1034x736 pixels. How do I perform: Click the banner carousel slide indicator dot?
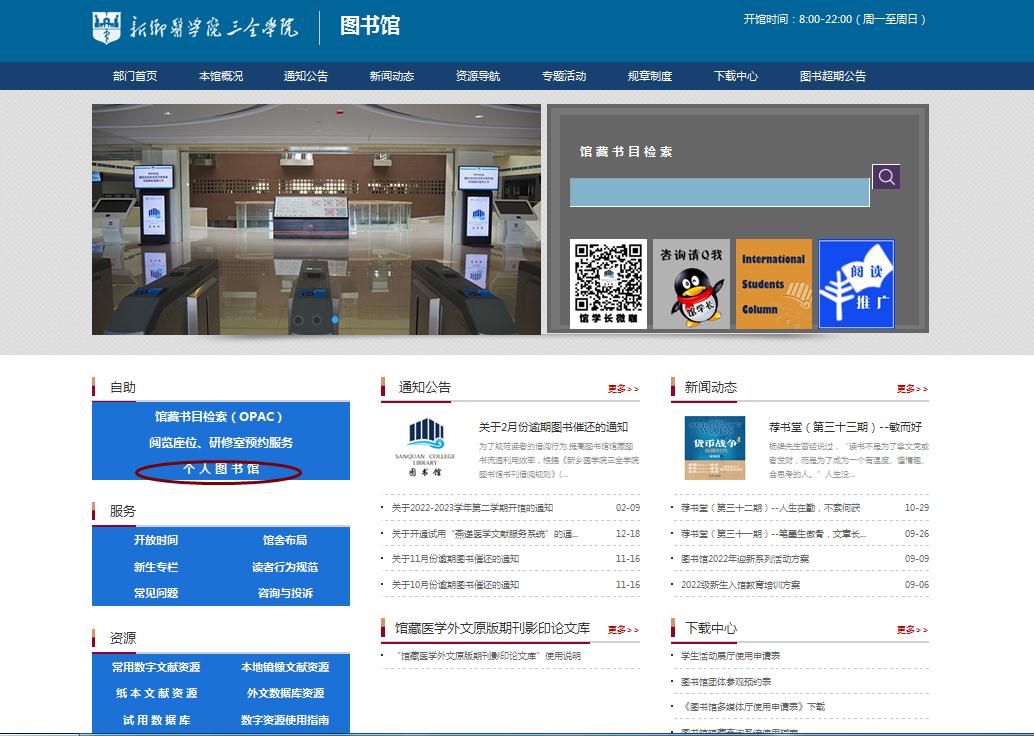coord(335,320)
